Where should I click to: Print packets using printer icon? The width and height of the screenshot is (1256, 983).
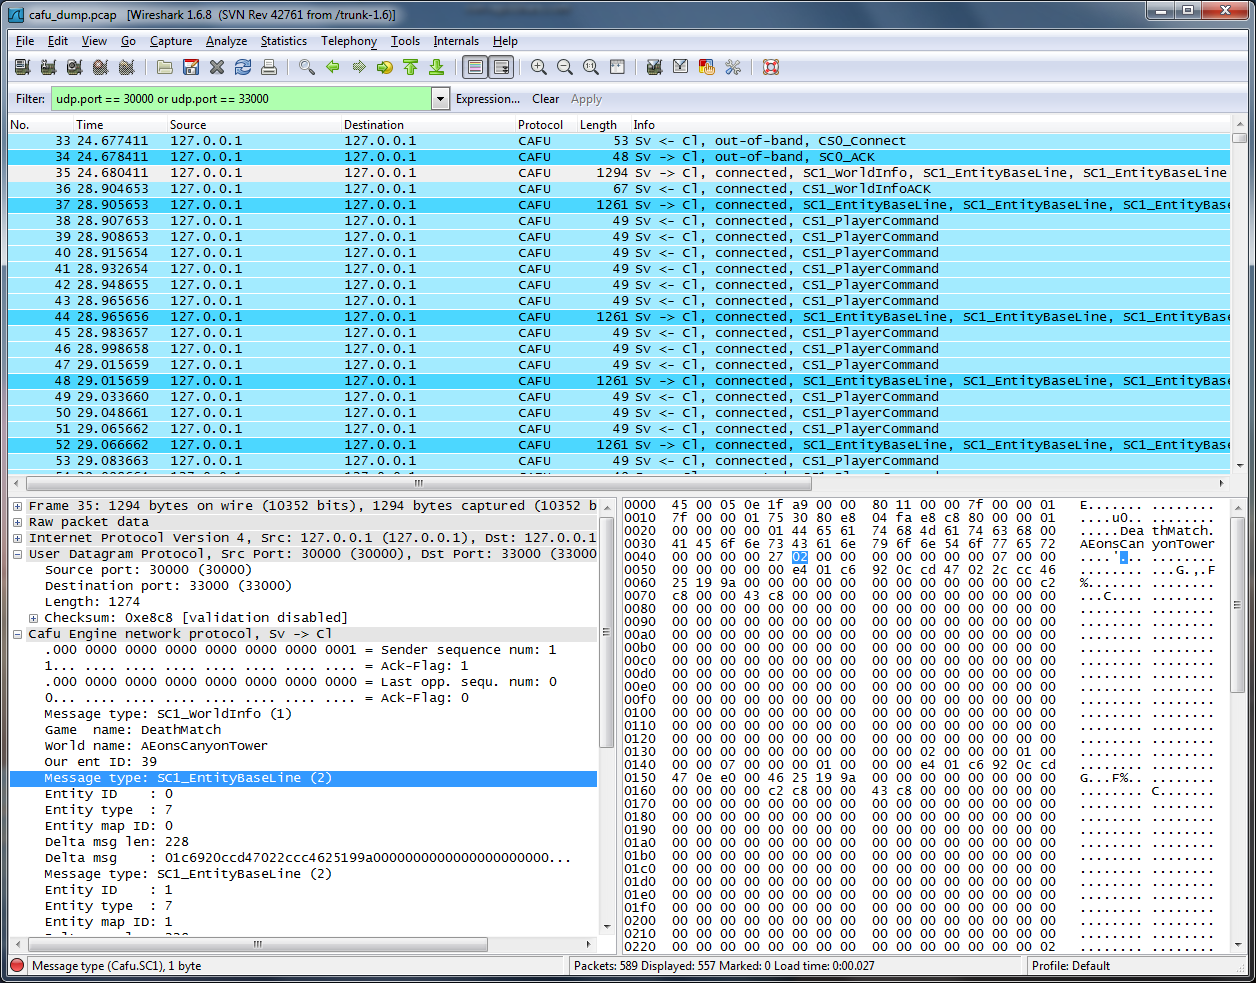269,67
